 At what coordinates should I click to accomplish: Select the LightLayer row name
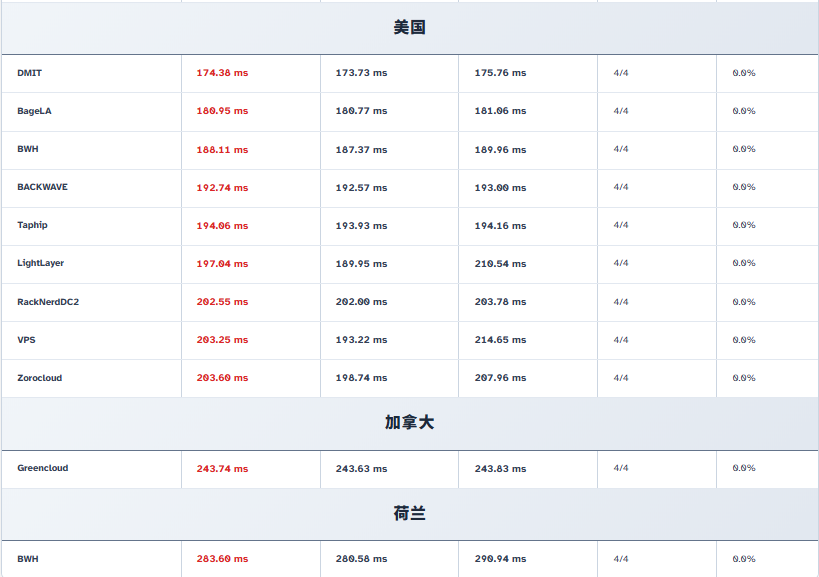(x=40, y=263)
